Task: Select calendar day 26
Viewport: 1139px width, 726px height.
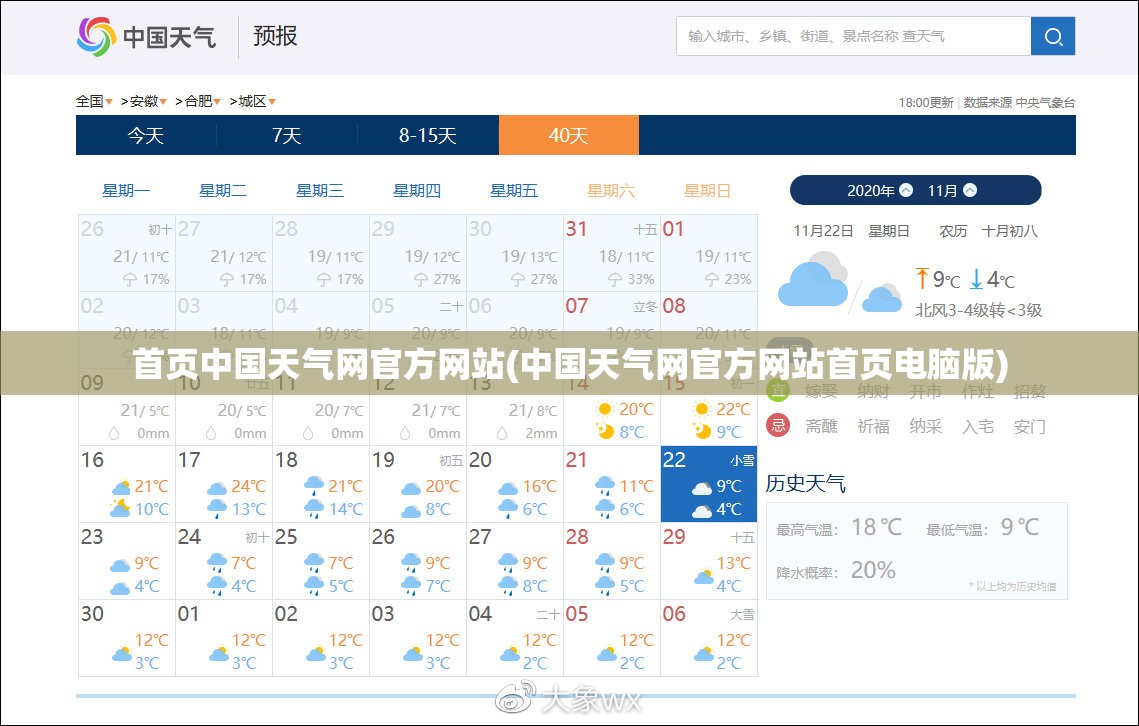Action: [x=418, y=561]
